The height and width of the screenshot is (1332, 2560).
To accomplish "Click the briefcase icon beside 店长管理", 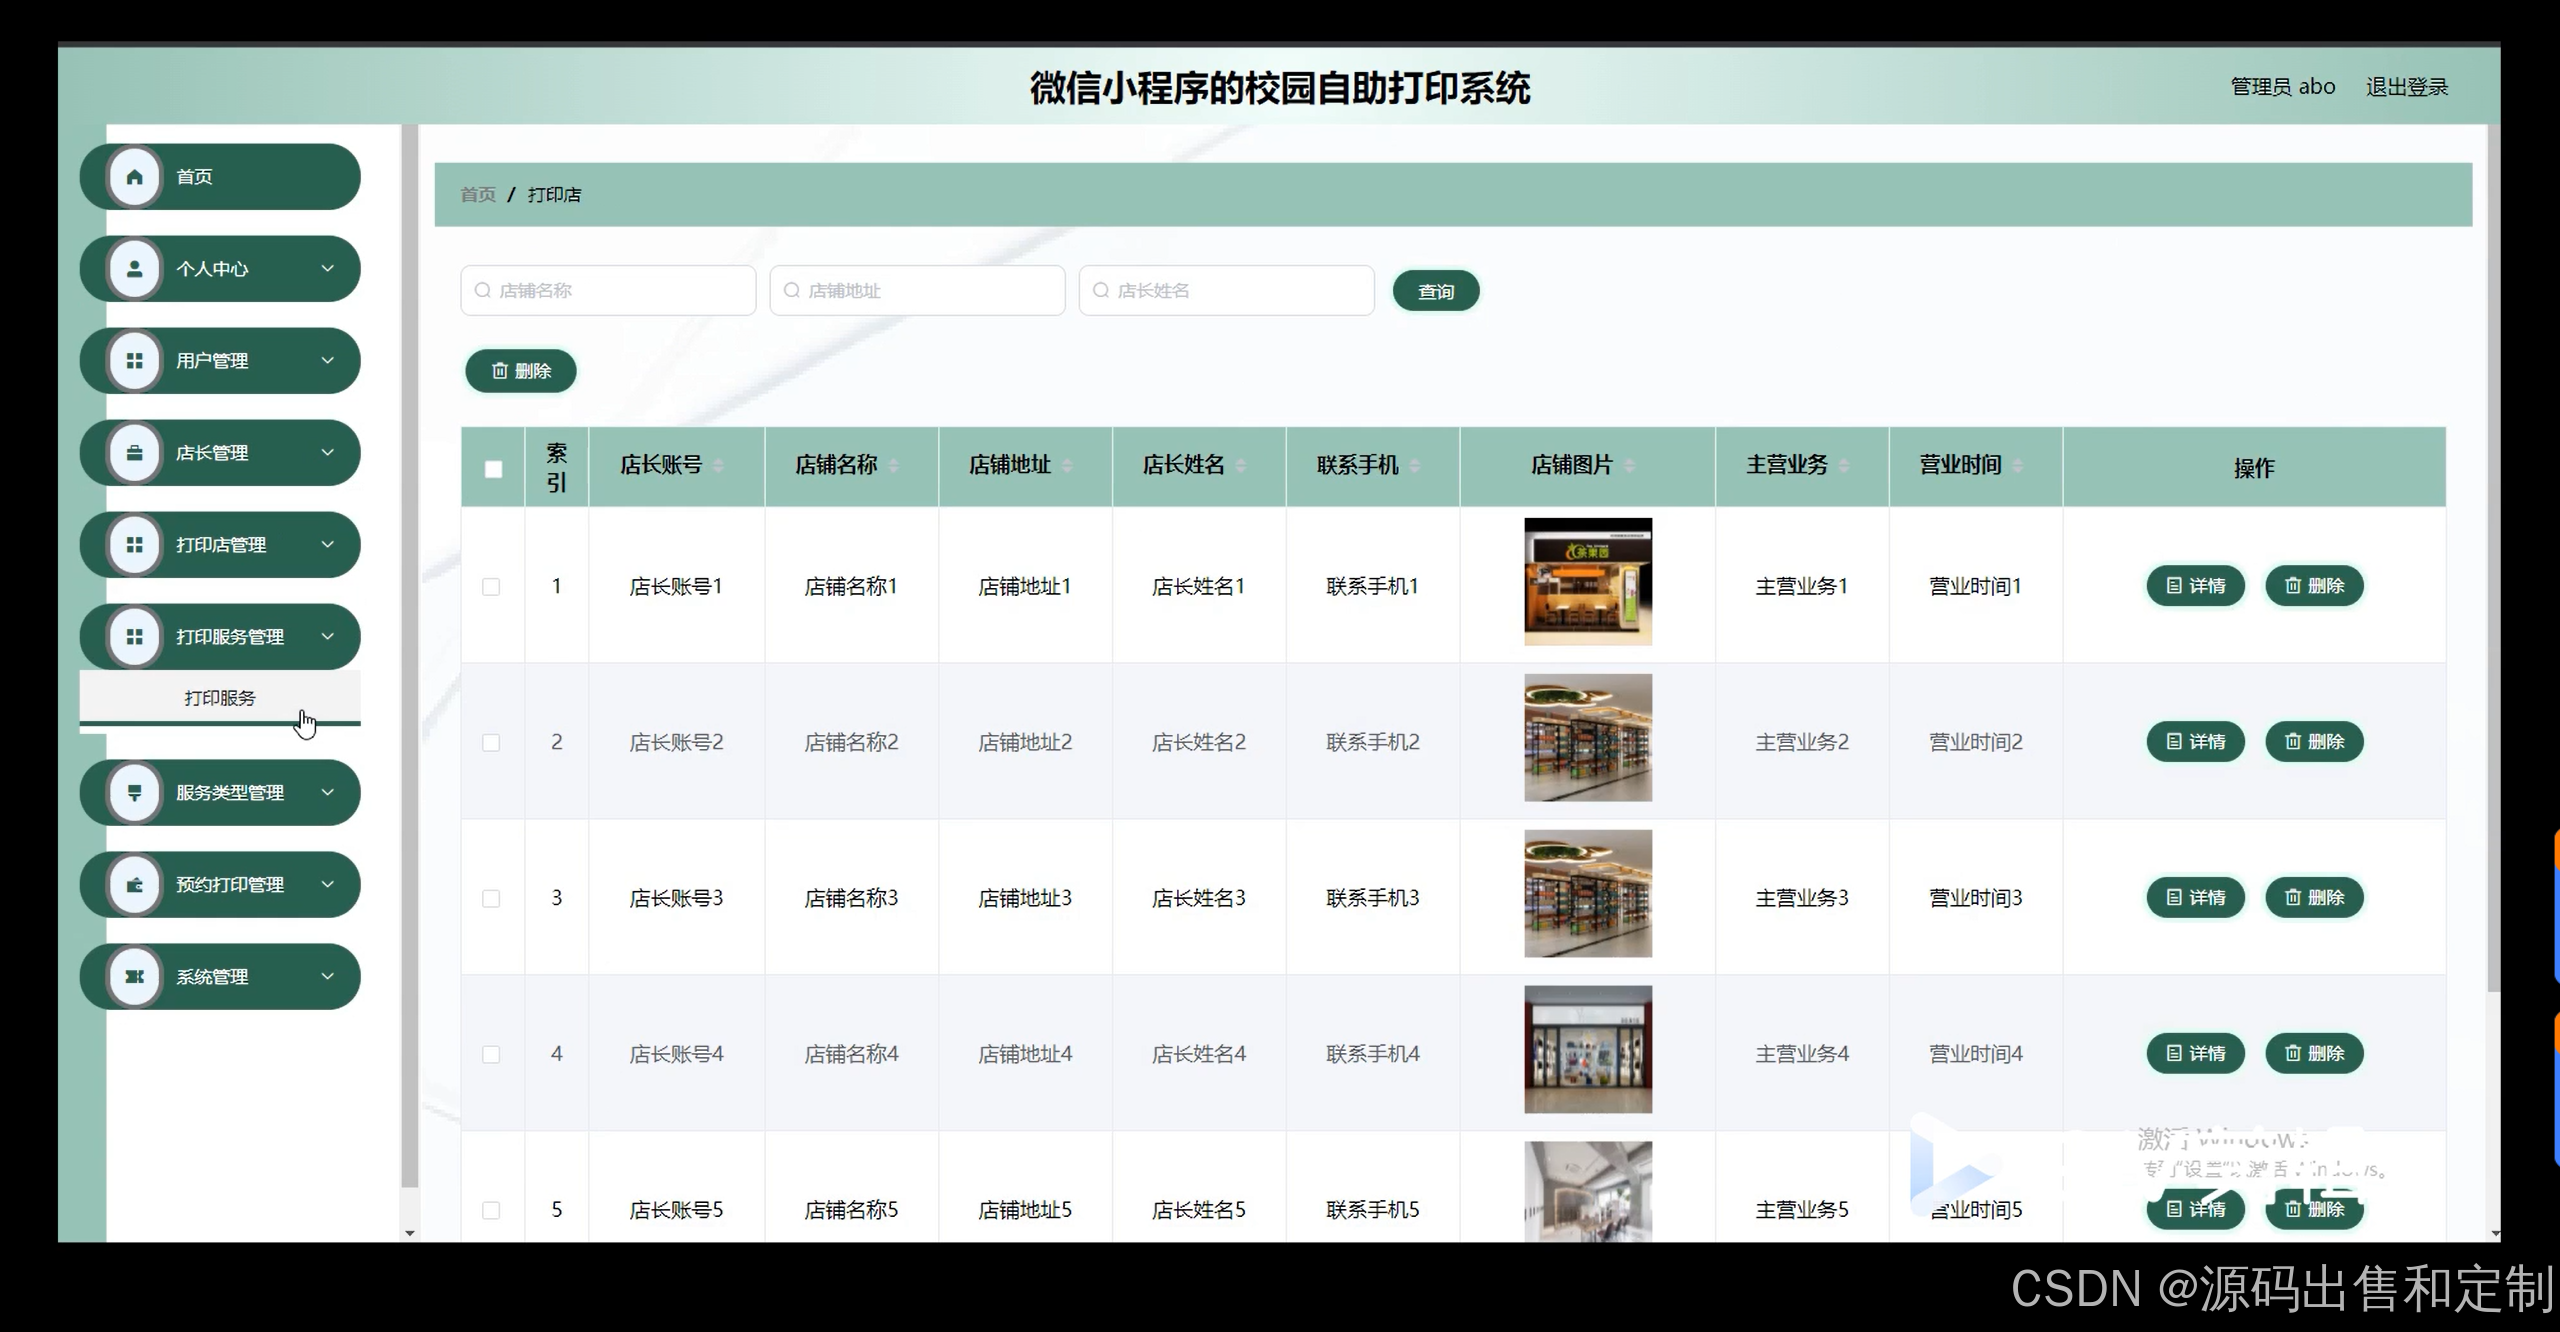I will 135,453.
